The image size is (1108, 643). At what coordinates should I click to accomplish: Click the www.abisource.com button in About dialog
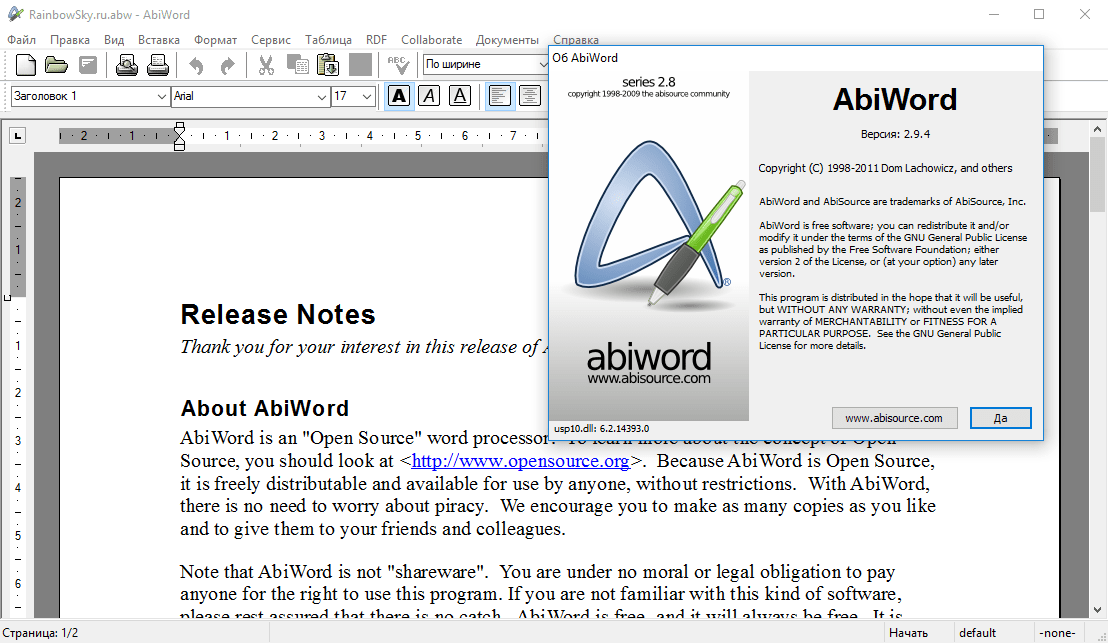(x=894, y=418)
